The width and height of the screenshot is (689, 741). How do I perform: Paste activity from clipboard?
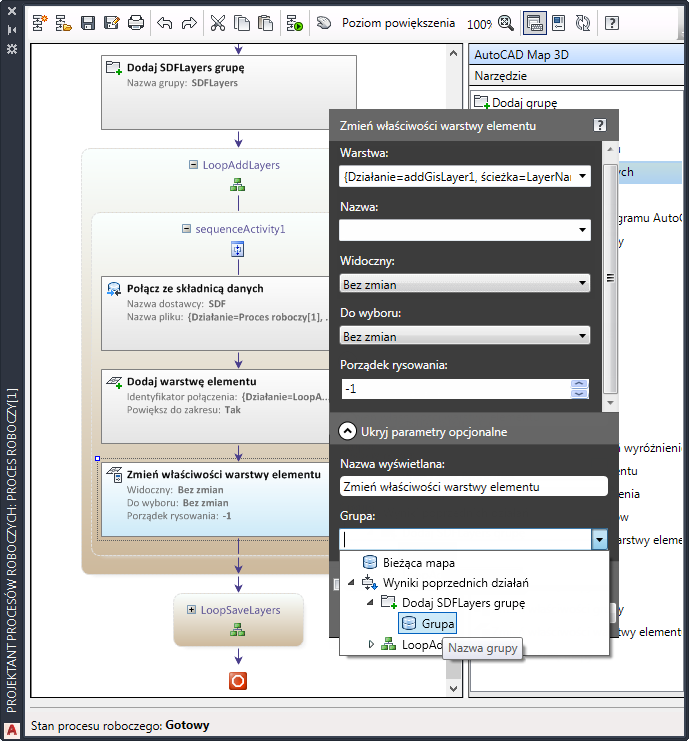pos(266,23)
